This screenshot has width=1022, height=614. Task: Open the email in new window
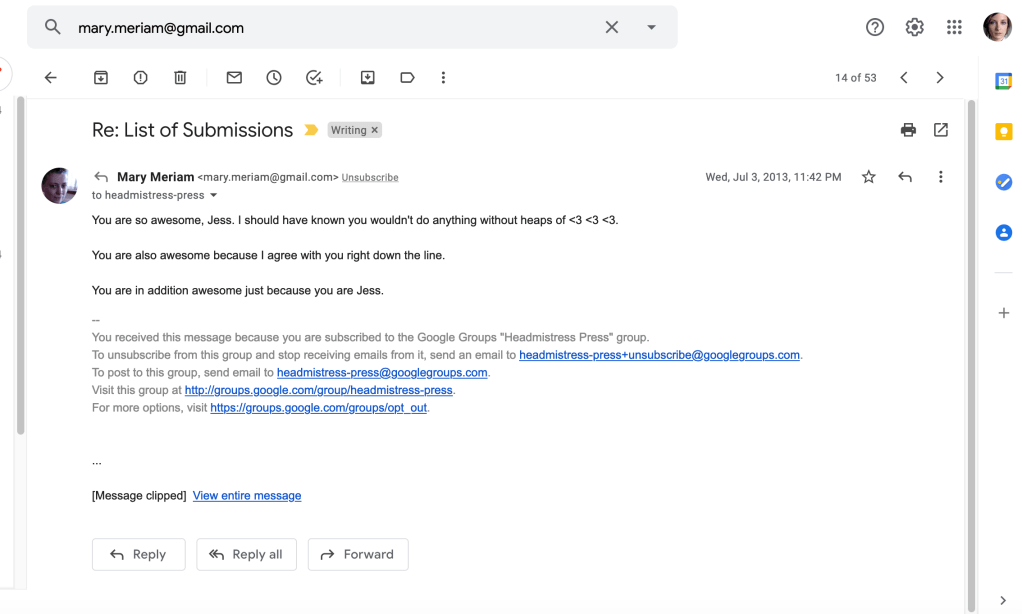click(x=941, y=130)
